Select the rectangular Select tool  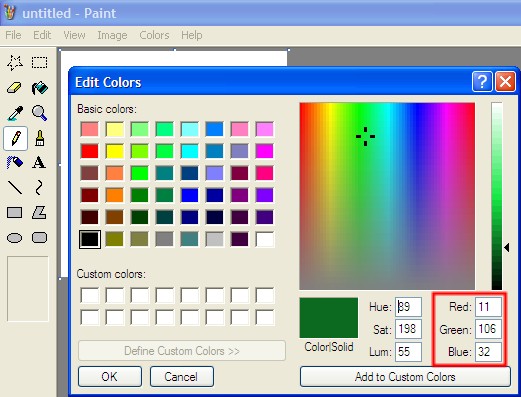pyautogui.click(x=39, y=63)
